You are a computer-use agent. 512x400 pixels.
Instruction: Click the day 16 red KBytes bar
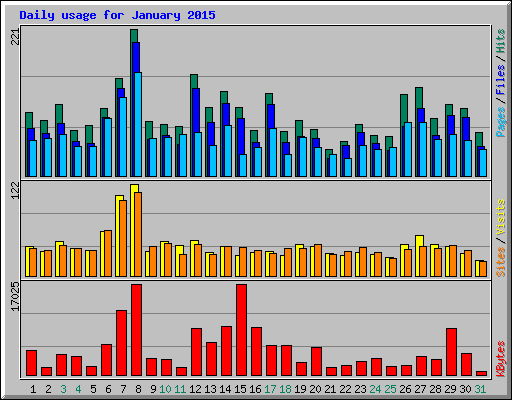pyautogui.click(x=256, y=351)
